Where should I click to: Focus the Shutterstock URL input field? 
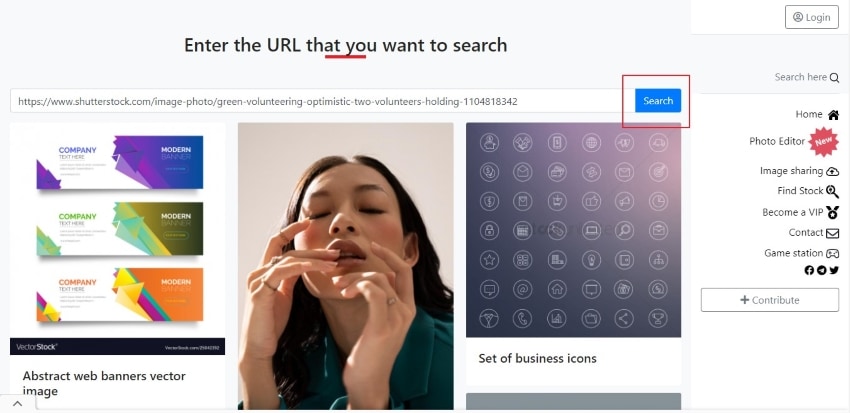click(323, 101)
